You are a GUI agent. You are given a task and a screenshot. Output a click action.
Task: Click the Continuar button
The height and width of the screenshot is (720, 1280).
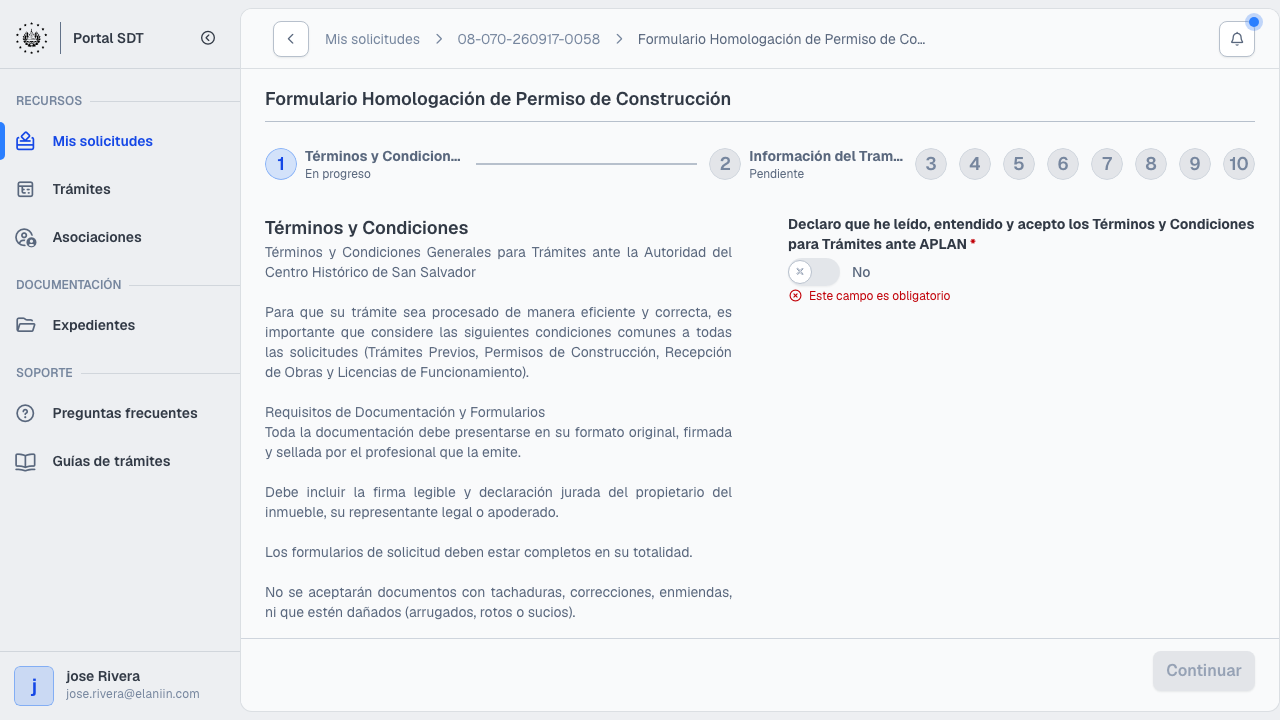pyautogui.click(x=1204, y=671)
